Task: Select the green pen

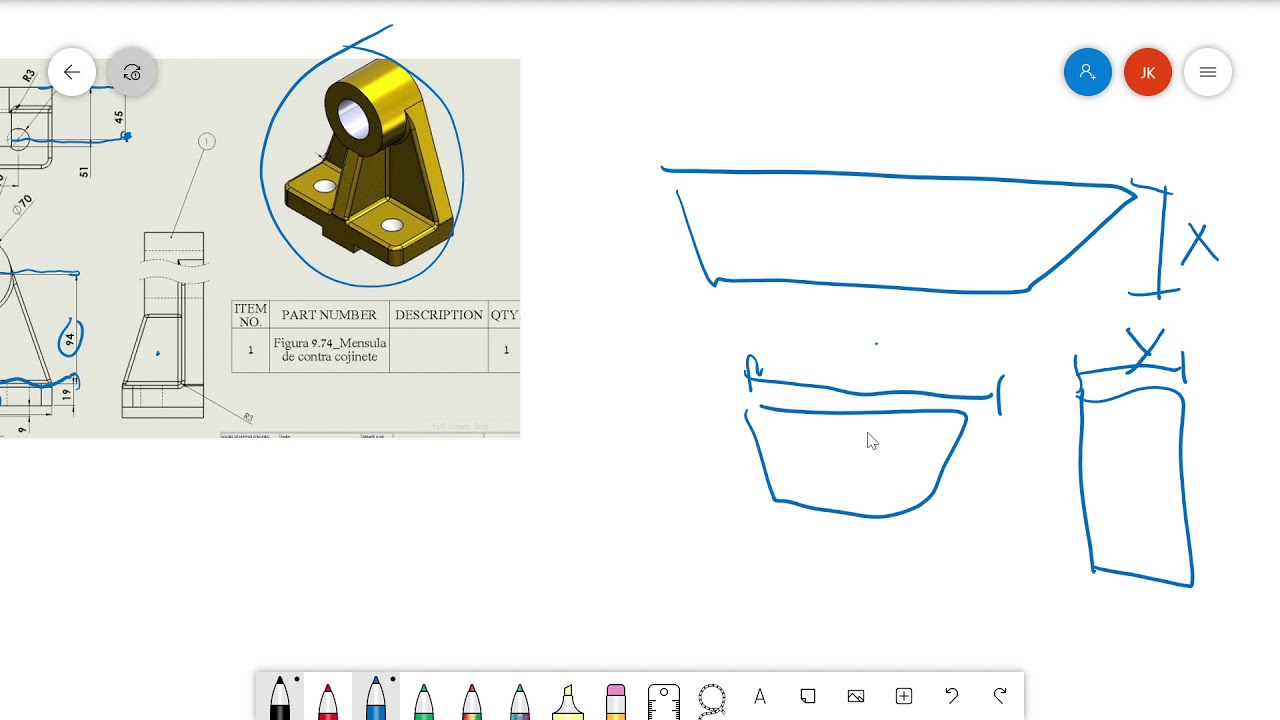Action: pyautogui.click(x=424, y=699)
